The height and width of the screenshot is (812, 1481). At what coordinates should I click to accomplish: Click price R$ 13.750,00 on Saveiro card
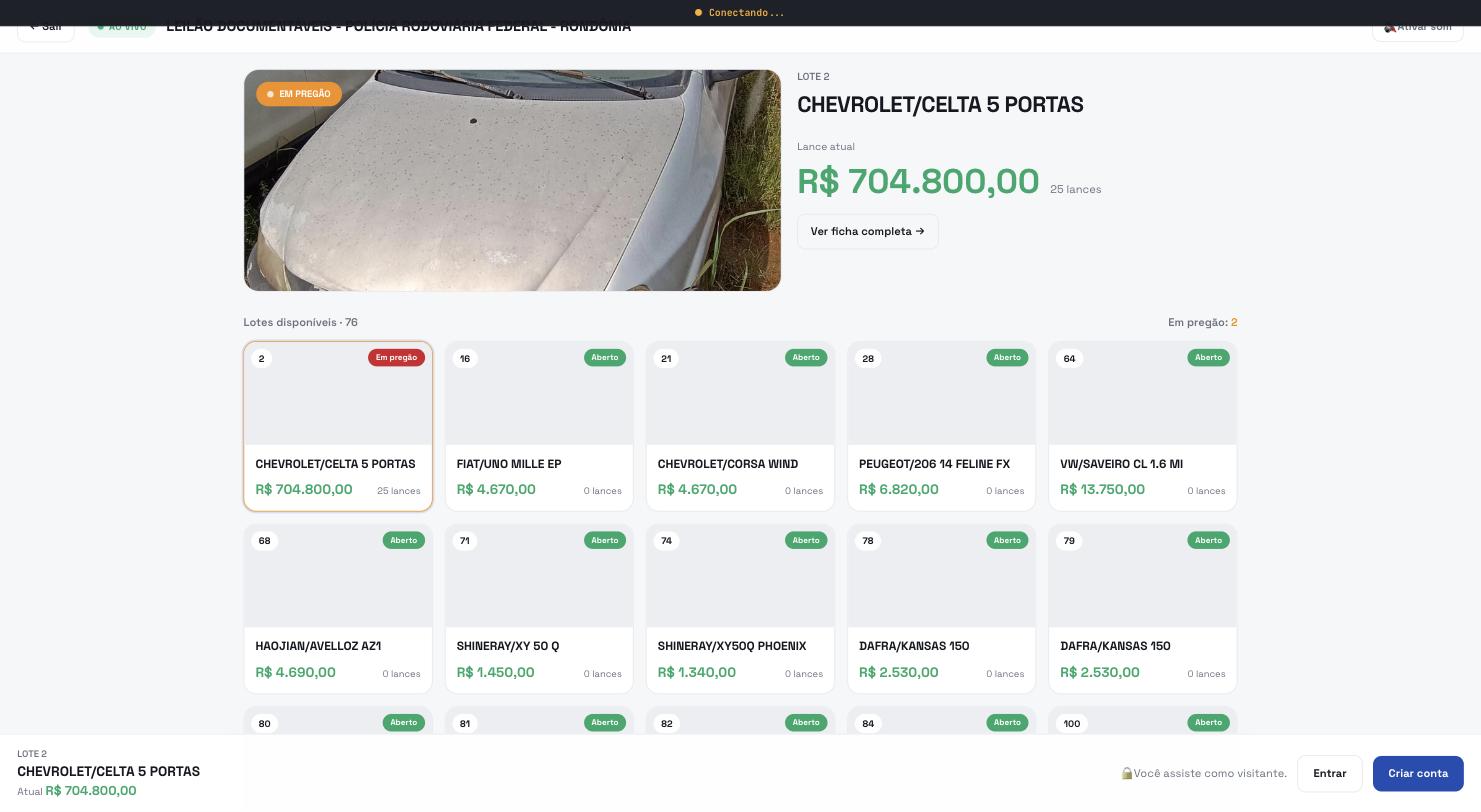pos(1102,489)
